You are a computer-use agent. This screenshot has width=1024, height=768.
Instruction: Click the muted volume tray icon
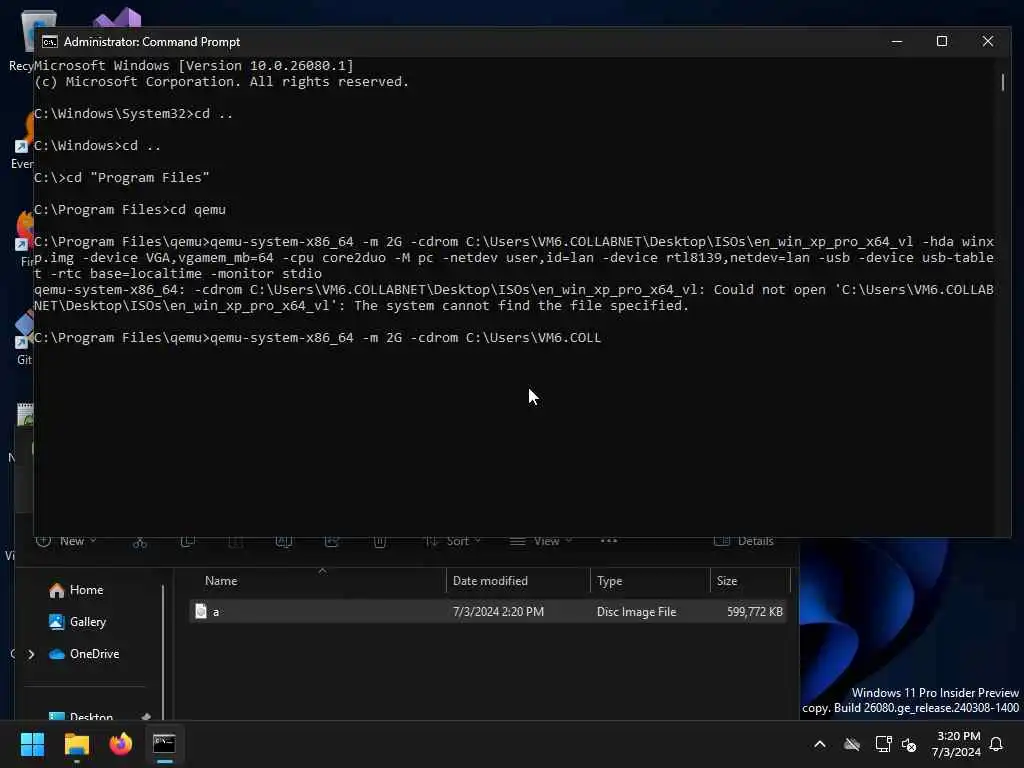(x=908, y=744)
